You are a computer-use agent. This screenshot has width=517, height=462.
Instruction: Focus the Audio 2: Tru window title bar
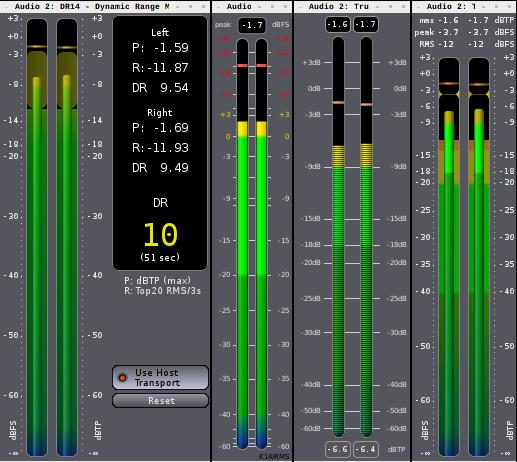[352, 6]
